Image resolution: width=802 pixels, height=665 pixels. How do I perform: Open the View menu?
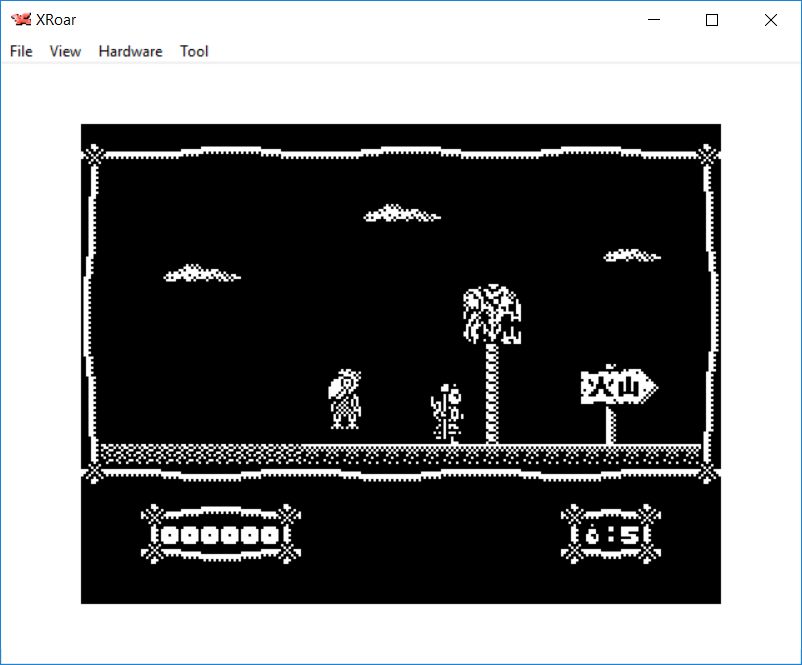(x=65, y=51)
